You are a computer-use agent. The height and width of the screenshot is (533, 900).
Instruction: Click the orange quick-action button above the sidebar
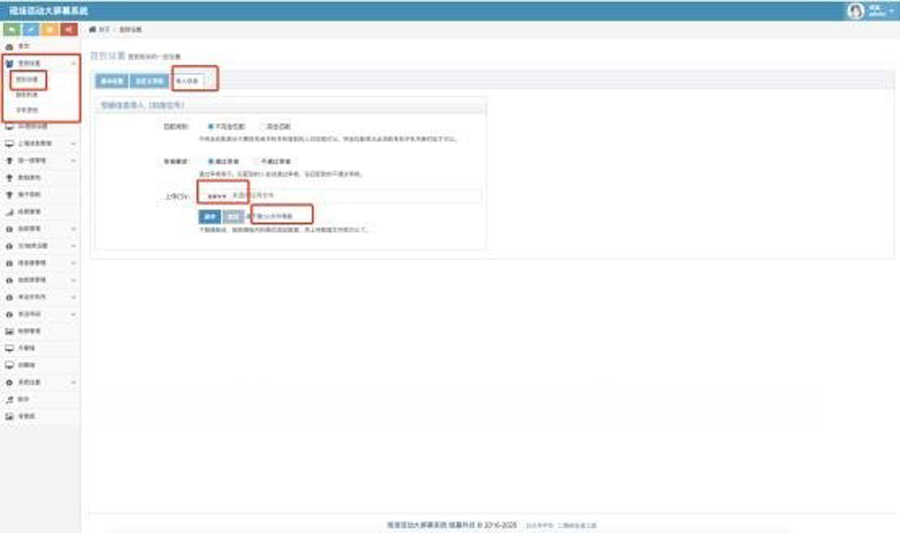pyautogui.click(x=49, y=30)
